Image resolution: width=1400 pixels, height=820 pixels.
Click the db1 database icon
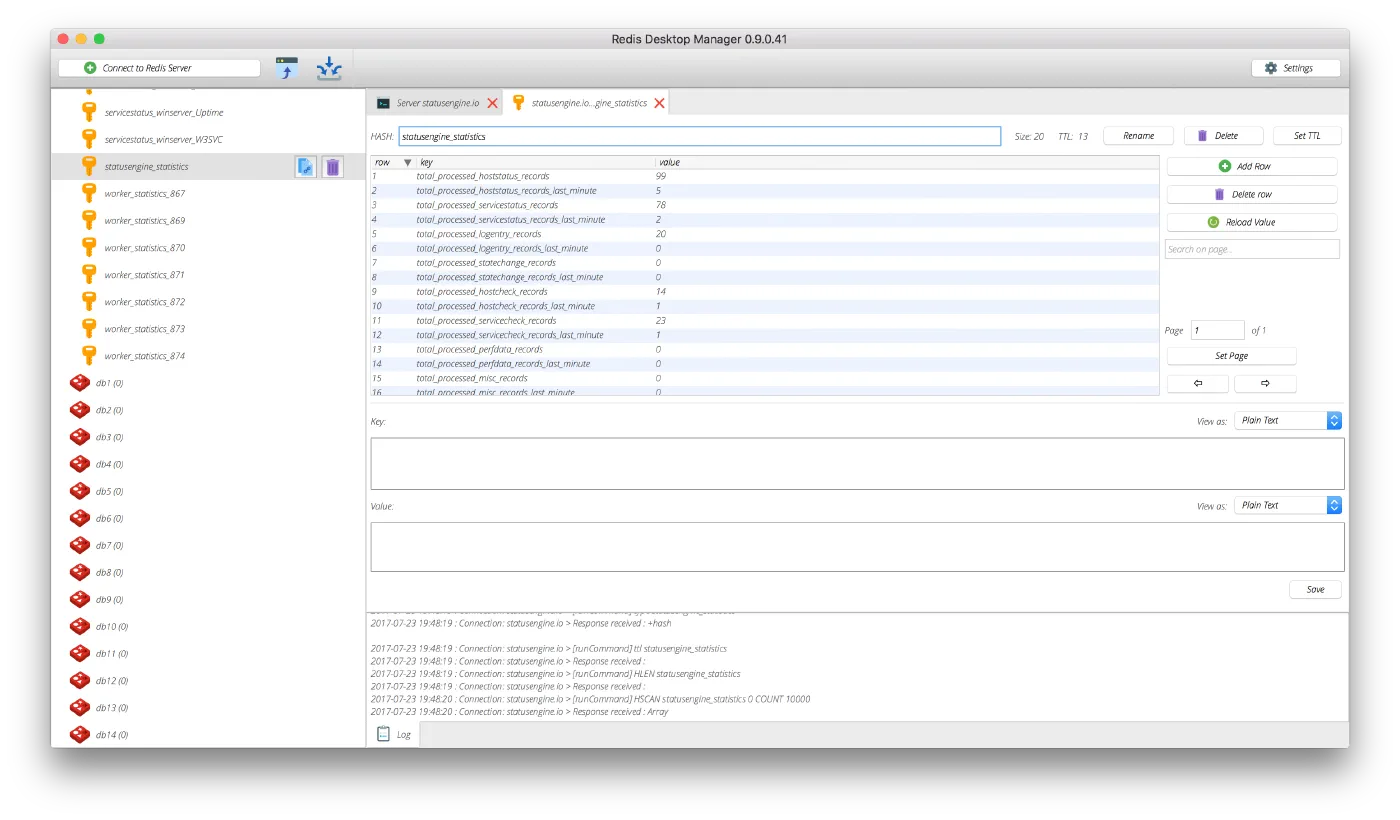pos(79,382)
